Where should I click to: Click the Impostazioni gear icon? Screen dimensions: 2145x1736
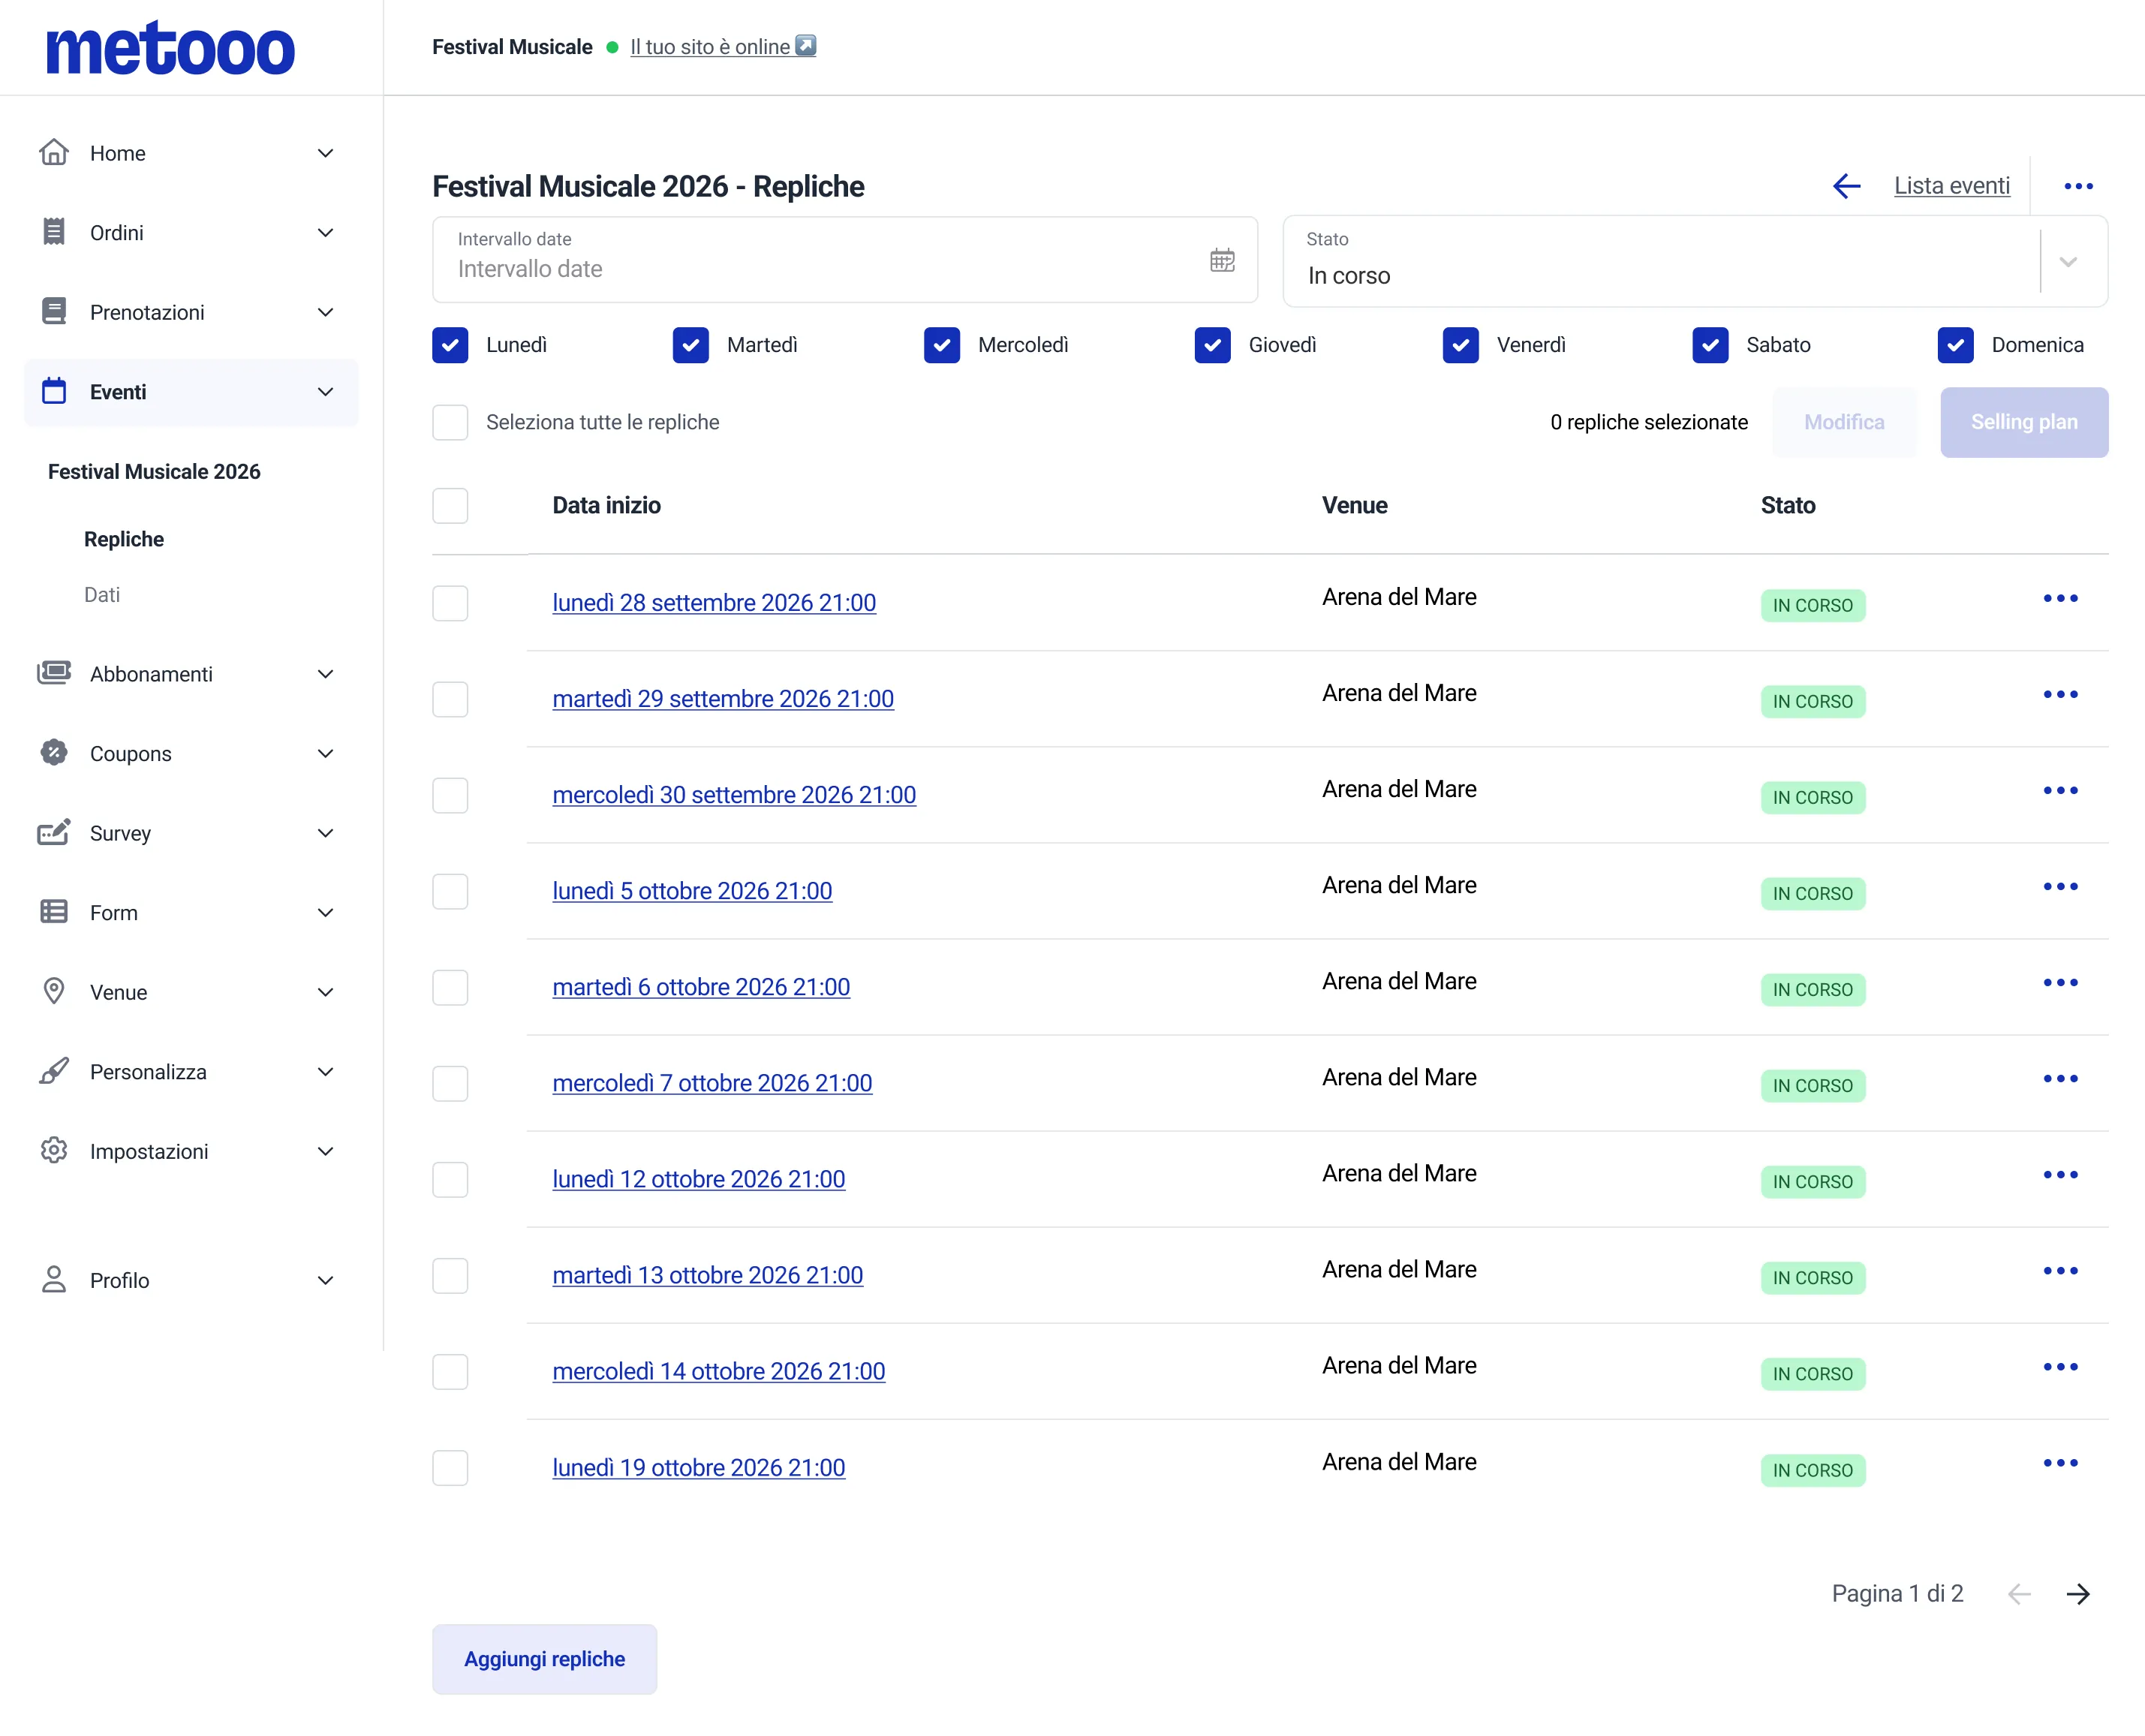(x=54, y=1150)
